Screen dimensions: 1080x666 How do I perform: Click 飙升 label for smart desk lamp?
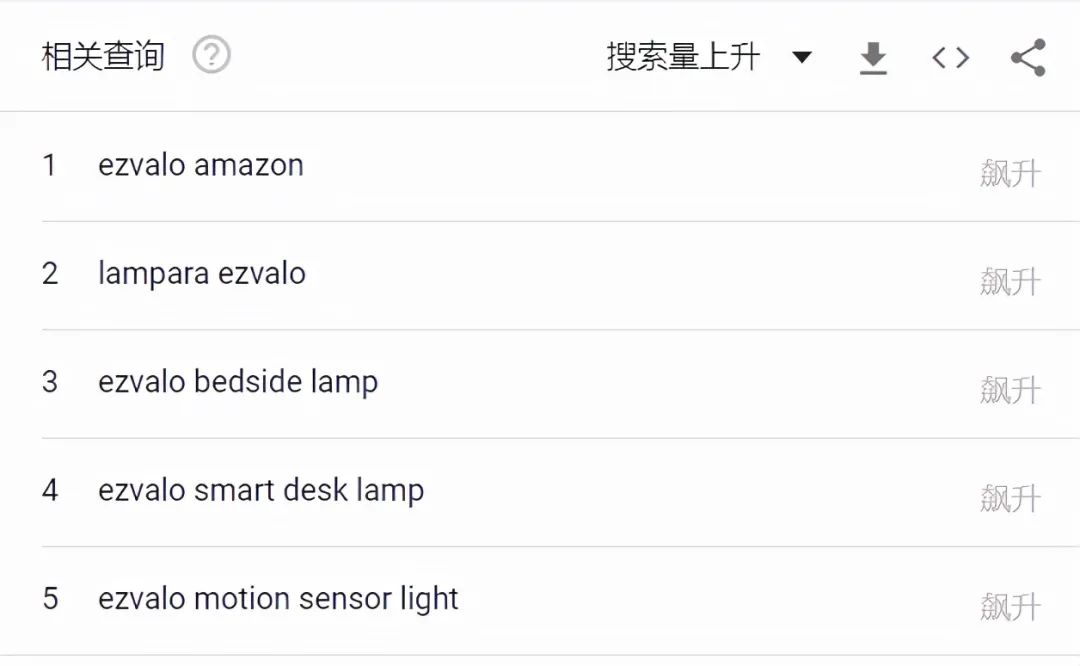point(1010,498)
